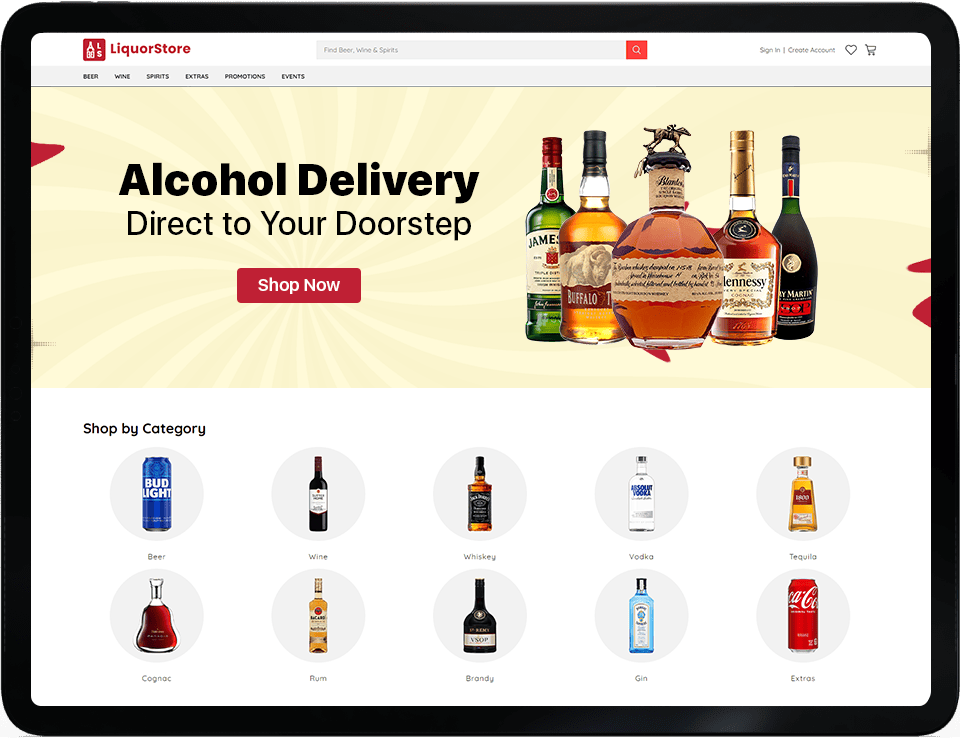Viewport: 960px width, 738px height.
Task: Select the Rum category Bacardi bottle
Action: click(x=318, y=616)
